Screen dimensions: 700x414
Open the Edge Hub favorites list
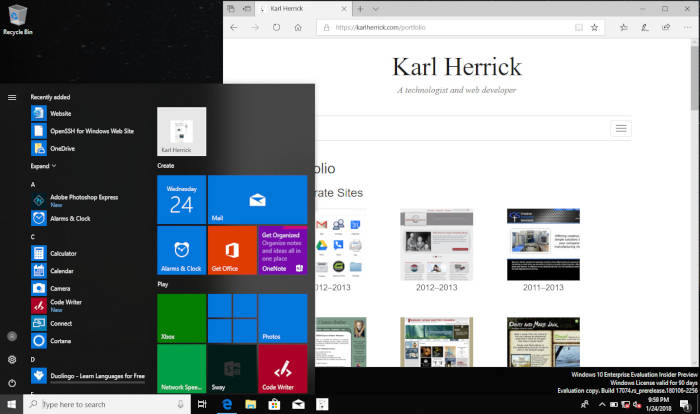[624, 27]
